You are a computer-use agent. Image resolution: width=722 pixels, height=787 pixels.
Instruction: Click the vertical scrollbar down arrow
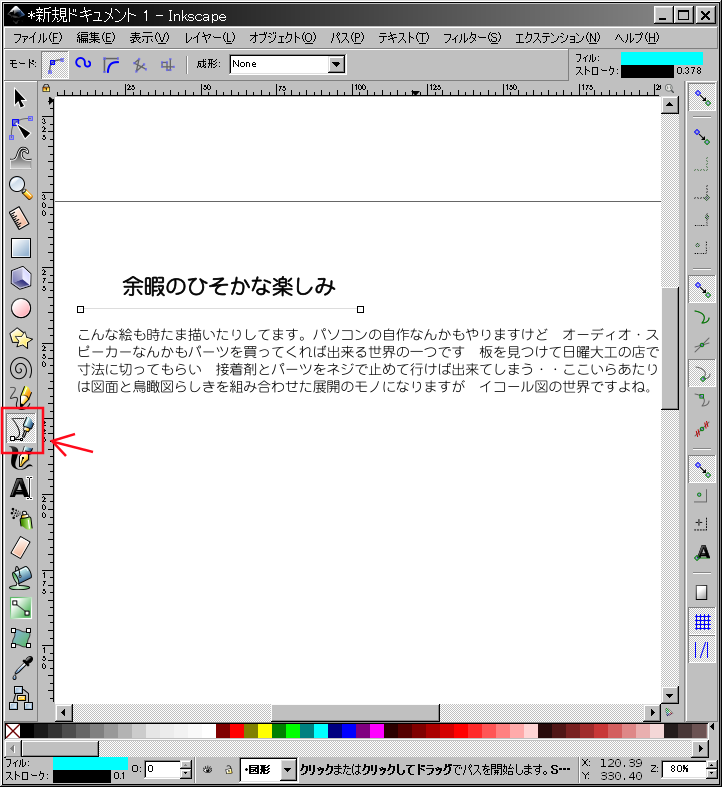pyautogui.click(x=670, y=696)
